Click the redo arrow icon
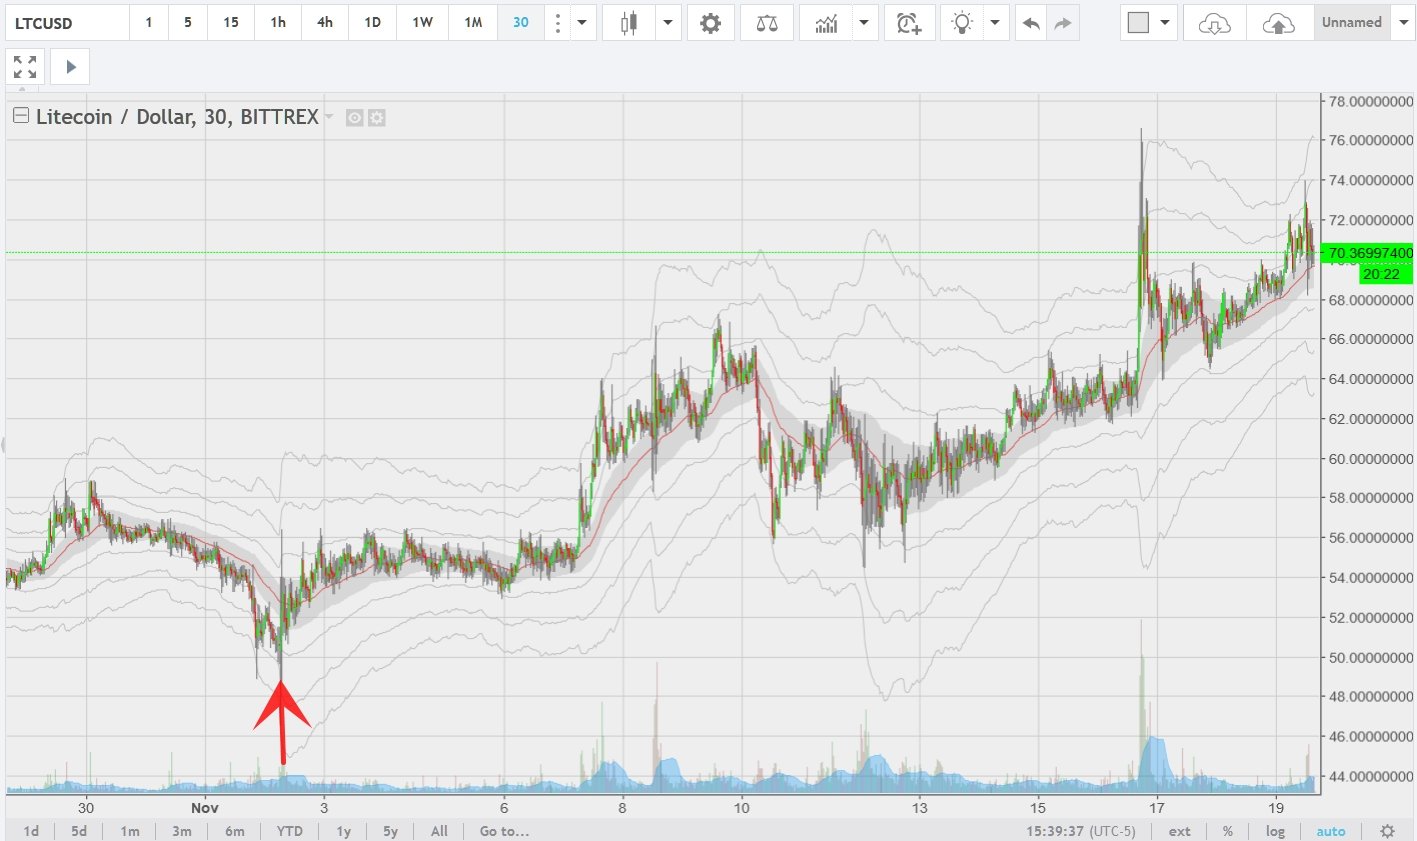Image resolution: width=1417 pixels, height=841 pixels. [x=1063, y=22]
